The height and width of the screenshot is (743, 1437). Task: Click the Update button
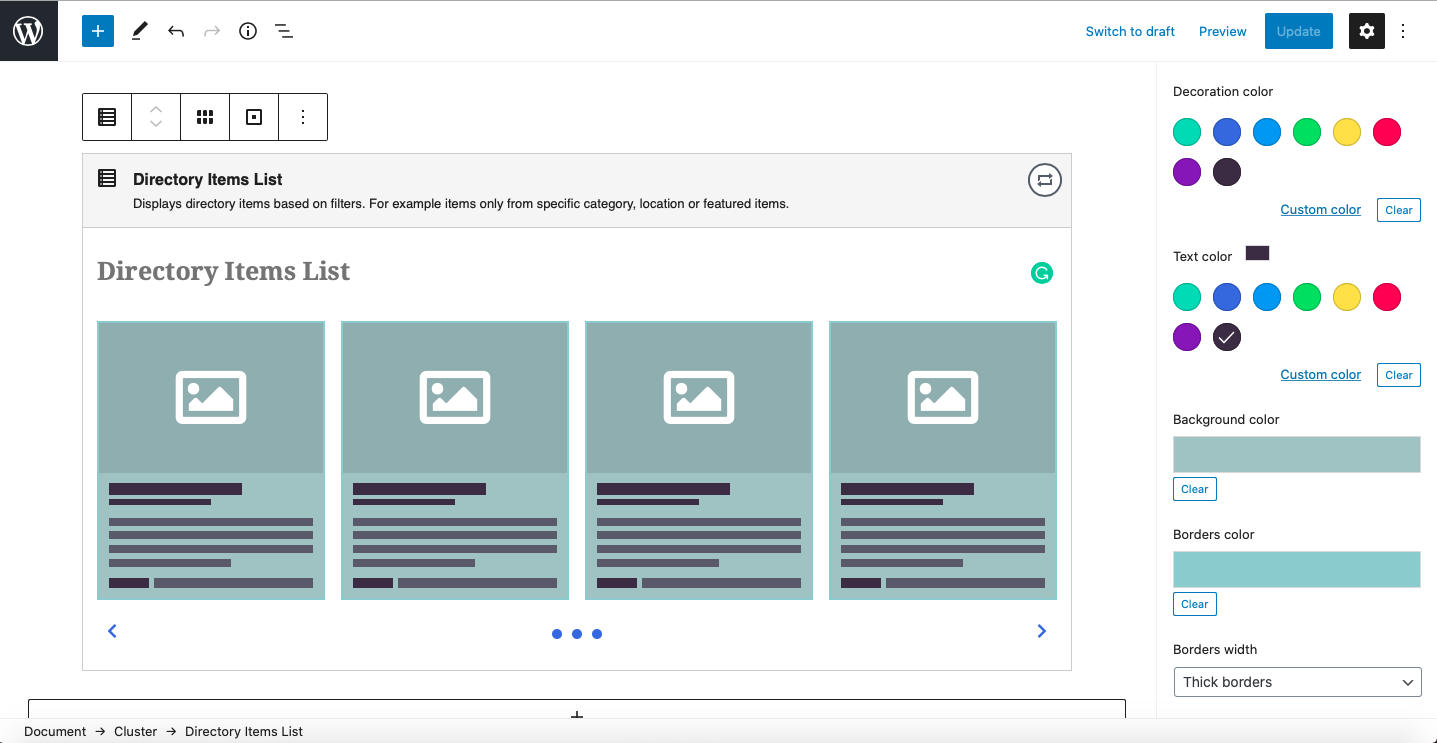(1299, 31)
